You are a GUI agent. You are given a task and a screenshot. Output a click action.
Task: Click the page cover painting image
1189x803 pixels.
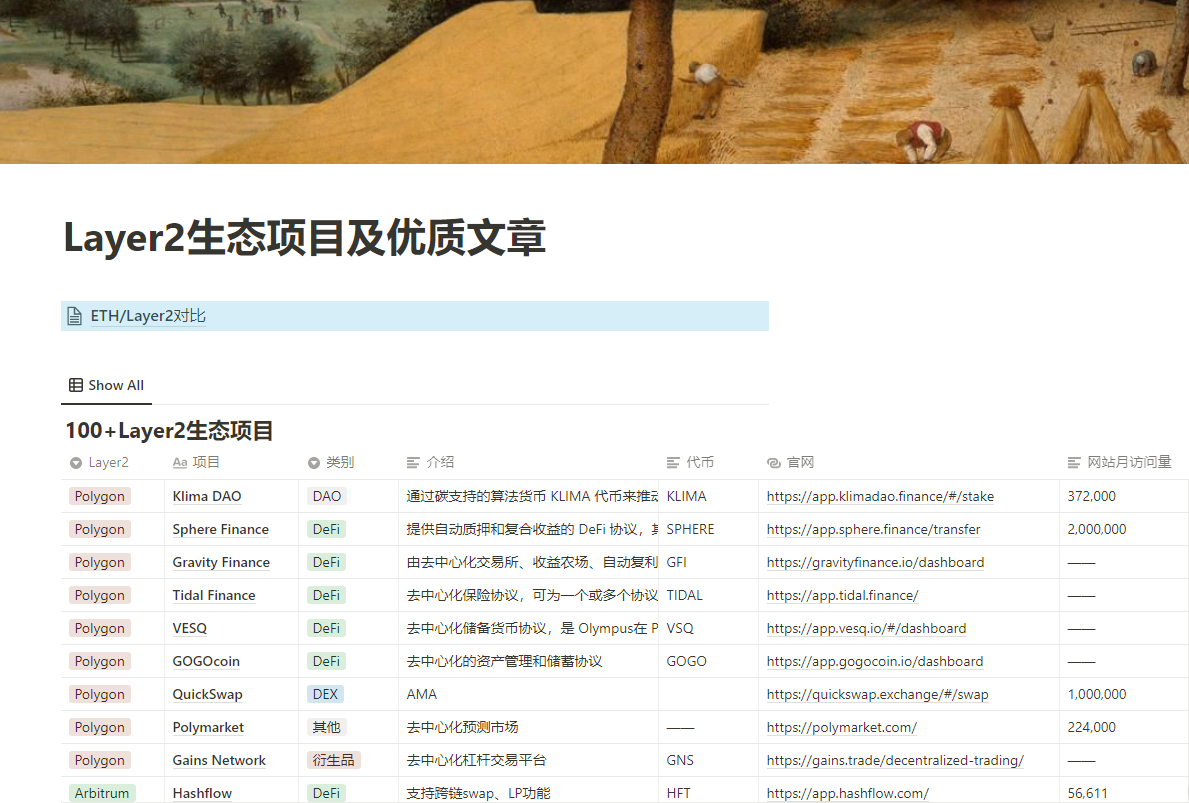[x=594, y=81]
